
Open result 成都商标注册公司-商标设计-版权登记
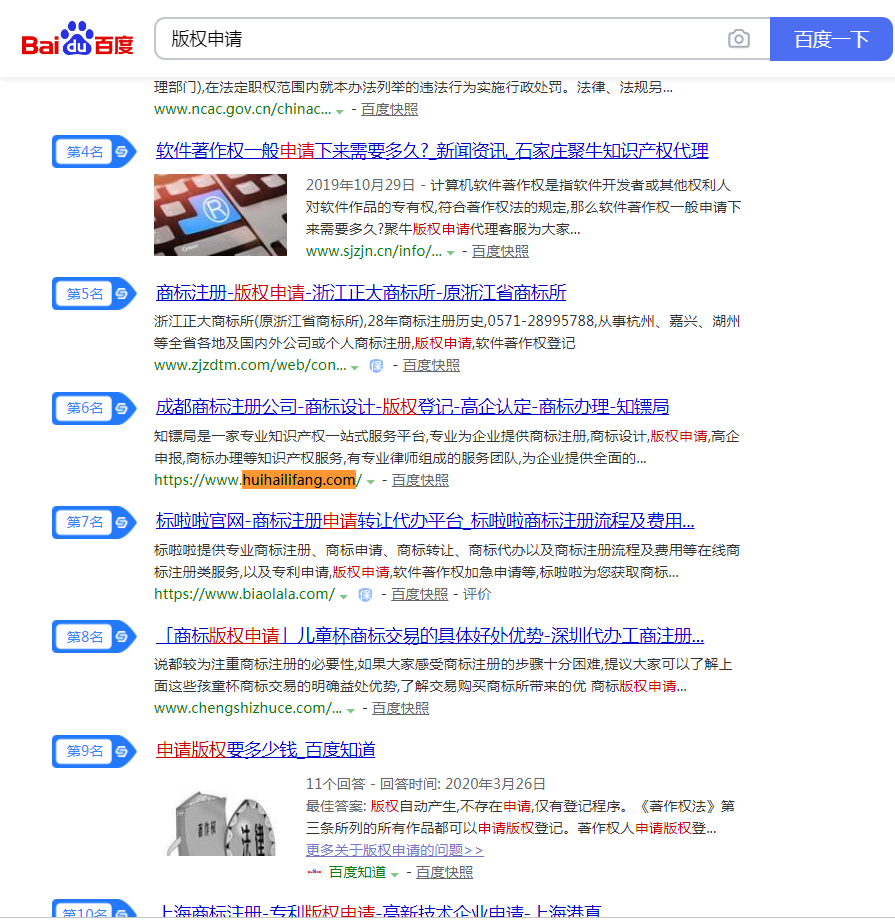412,407
